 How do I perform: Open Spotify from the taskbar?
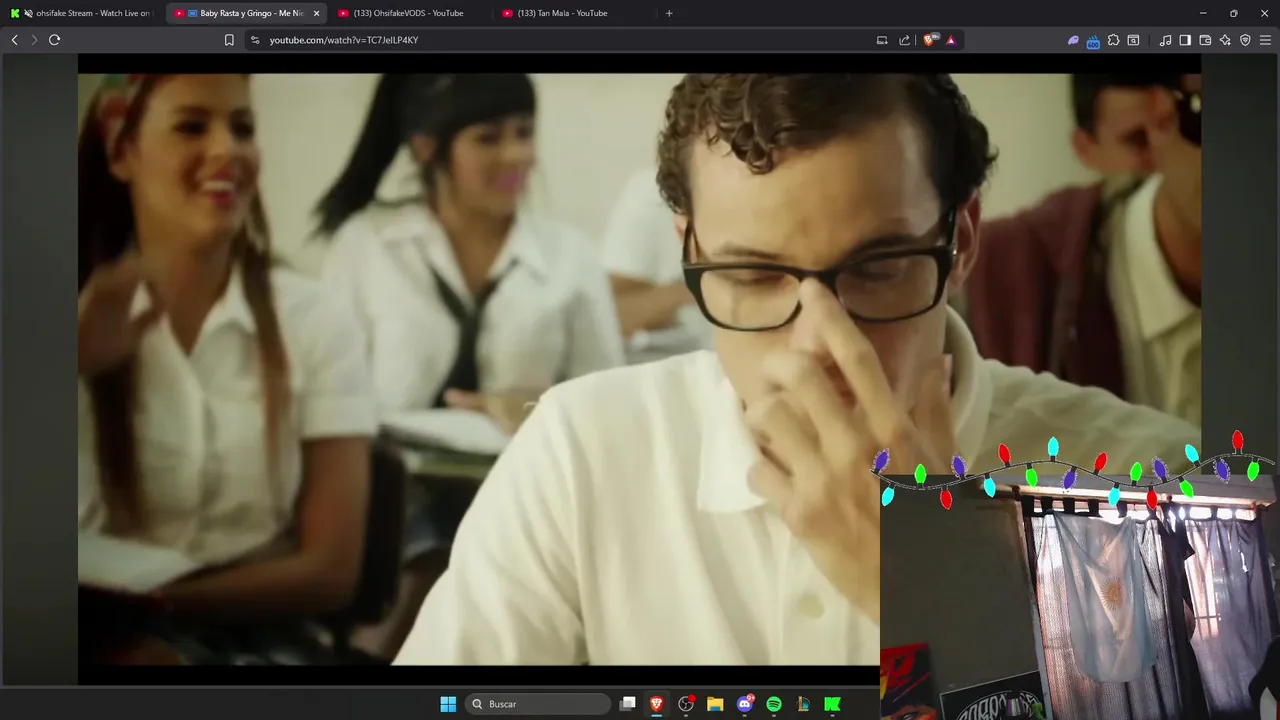point(774,704)
